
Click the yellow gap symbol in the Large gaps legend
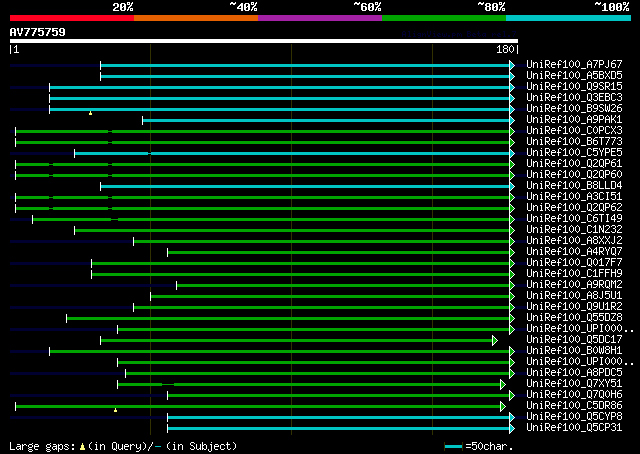coord(82,447)
